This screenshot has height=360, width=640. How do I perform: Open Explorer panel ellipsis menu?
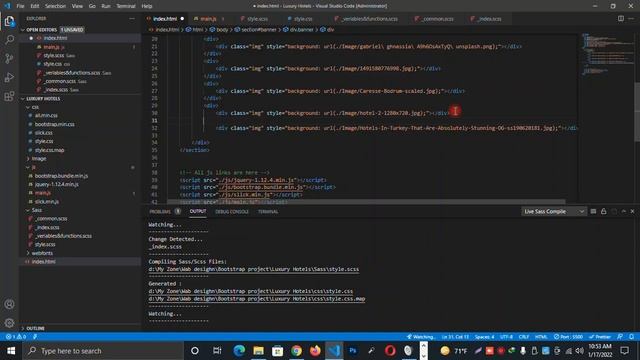(x=132, y=18)
